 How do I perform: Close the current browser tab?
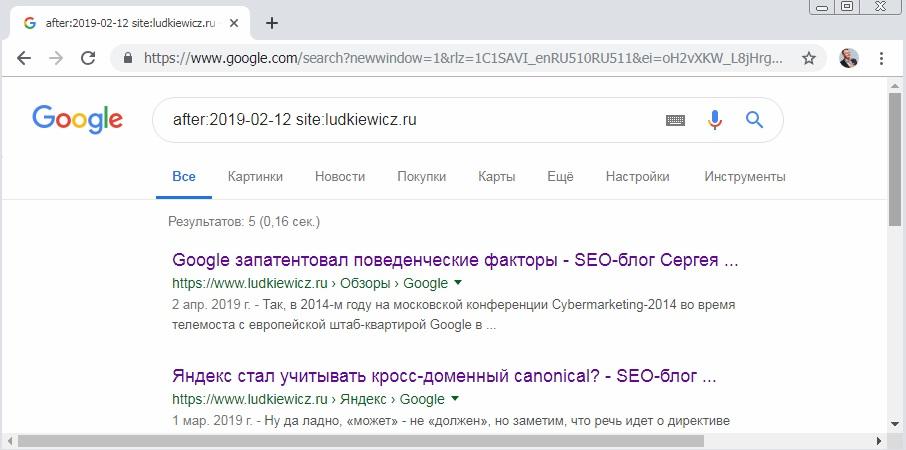click(234, 23)
